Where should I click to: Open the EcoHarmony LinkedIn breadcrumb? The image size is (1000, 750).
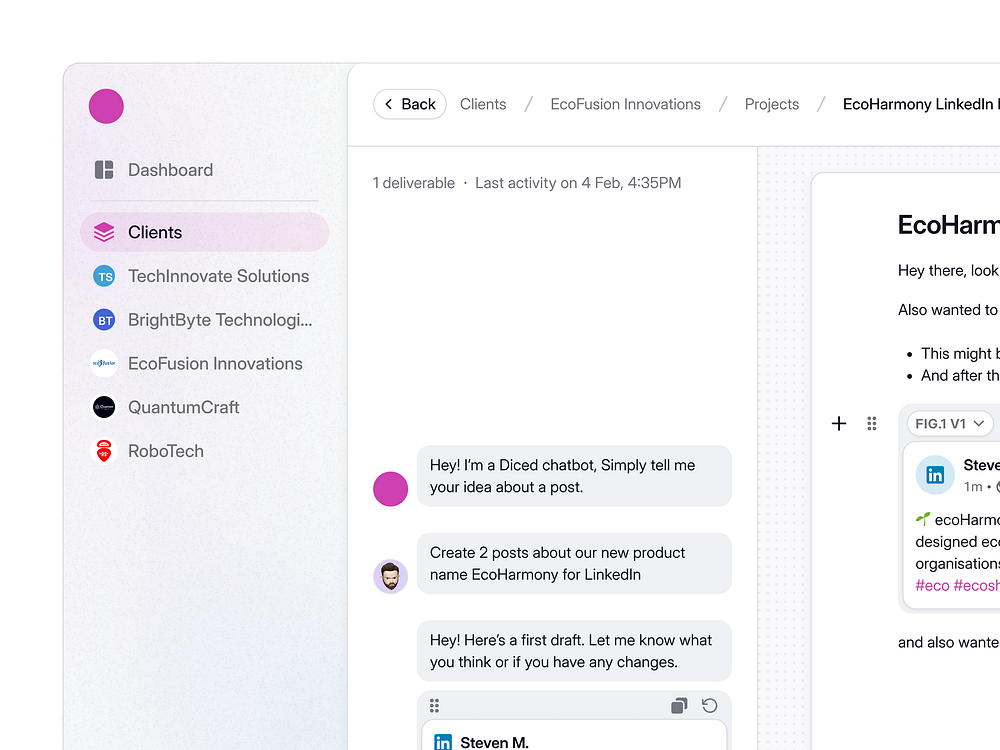pyautogui.click(x=921, y=104)
